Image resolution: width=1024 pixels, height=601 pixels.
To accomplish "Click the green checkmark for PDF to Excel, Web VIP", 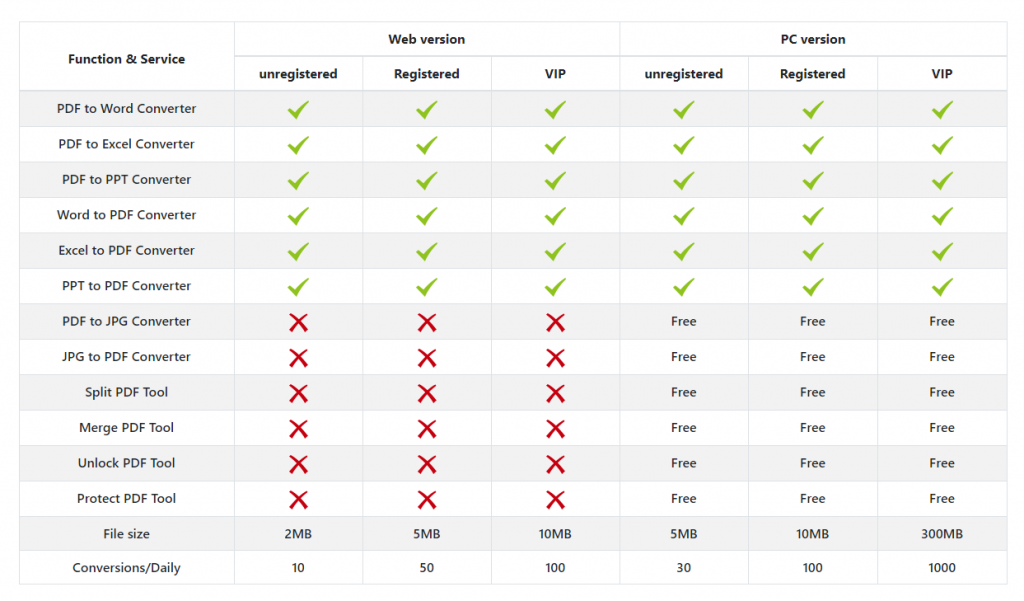I will (555, 145).
